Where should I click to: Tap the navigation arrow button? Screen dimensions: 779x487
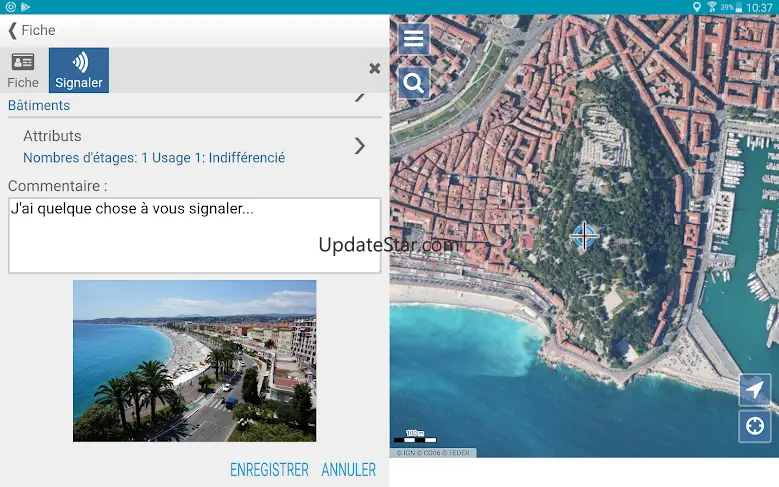754,389
